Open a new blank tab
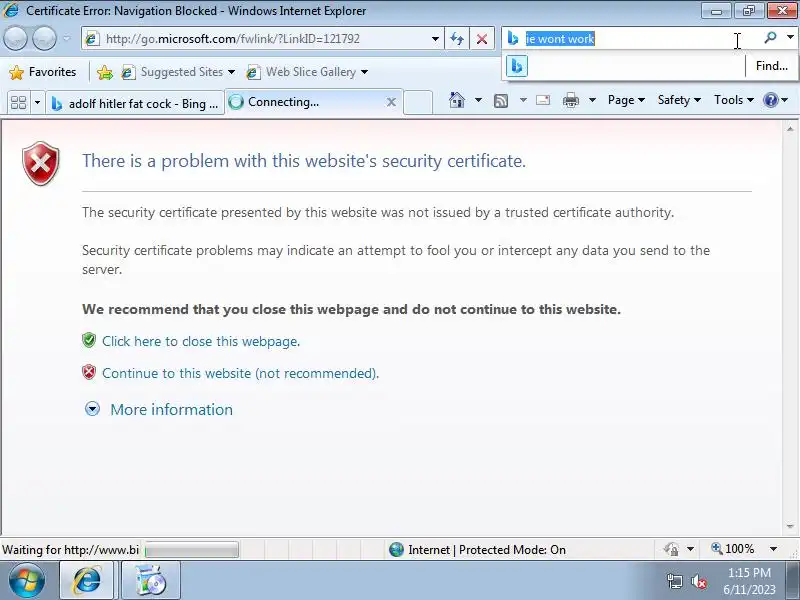This screenshot has width=800, height=600. [418, 103]
